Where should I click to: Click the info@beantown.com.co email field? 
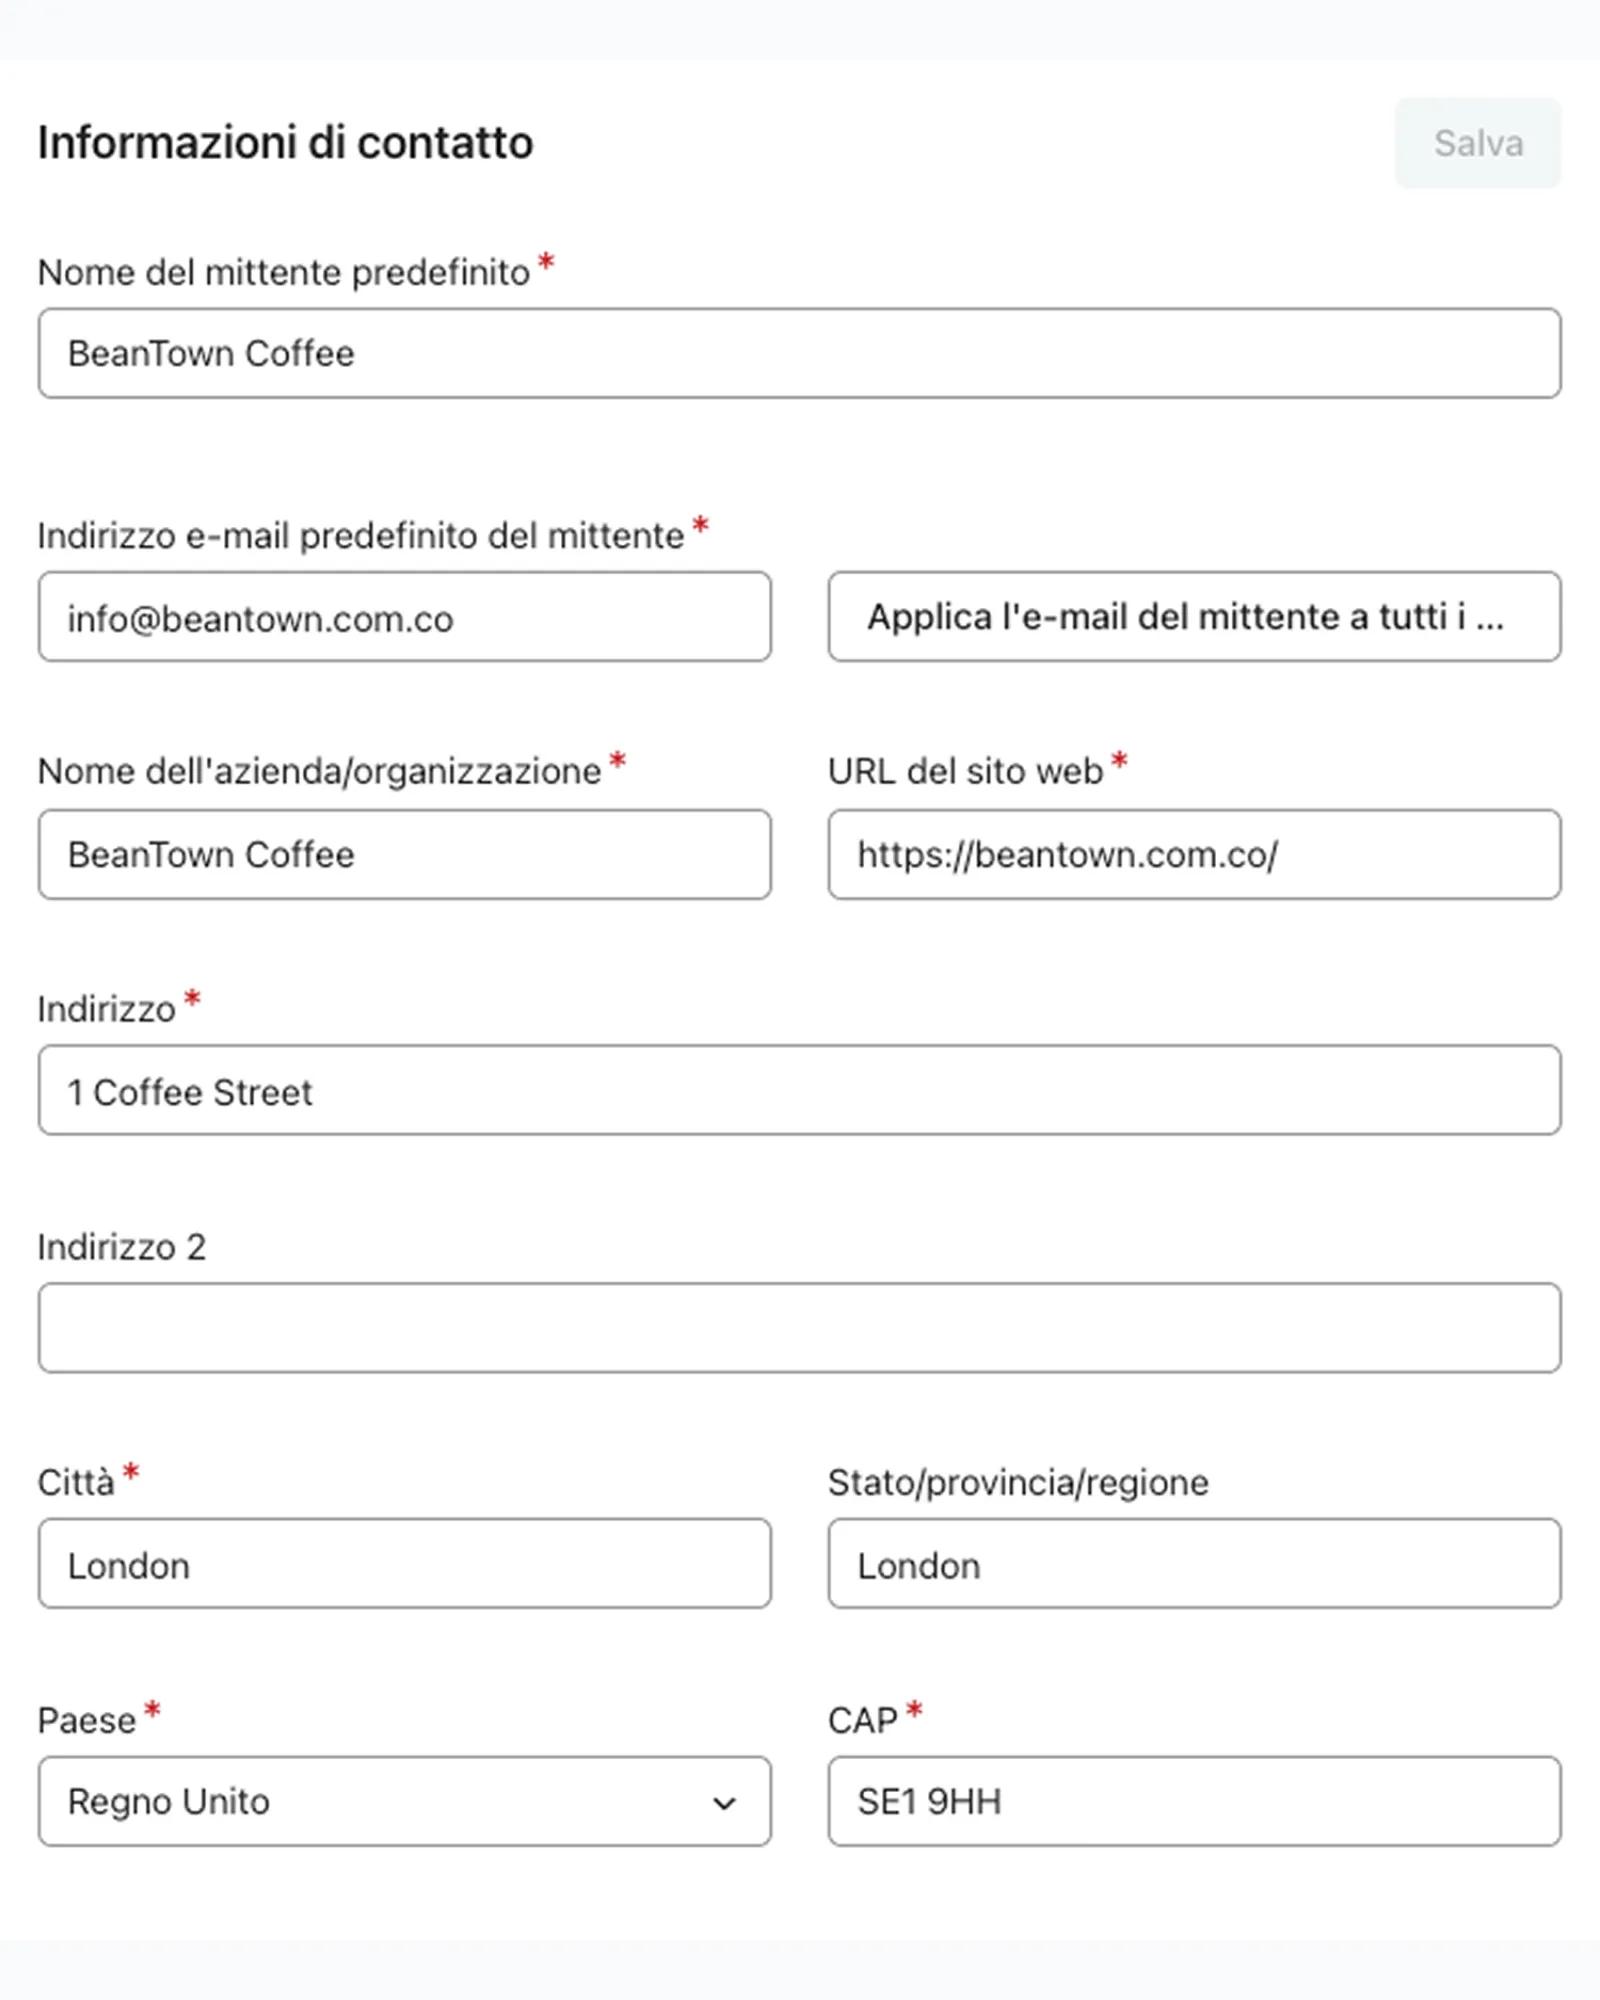click(x=404, y=616)
